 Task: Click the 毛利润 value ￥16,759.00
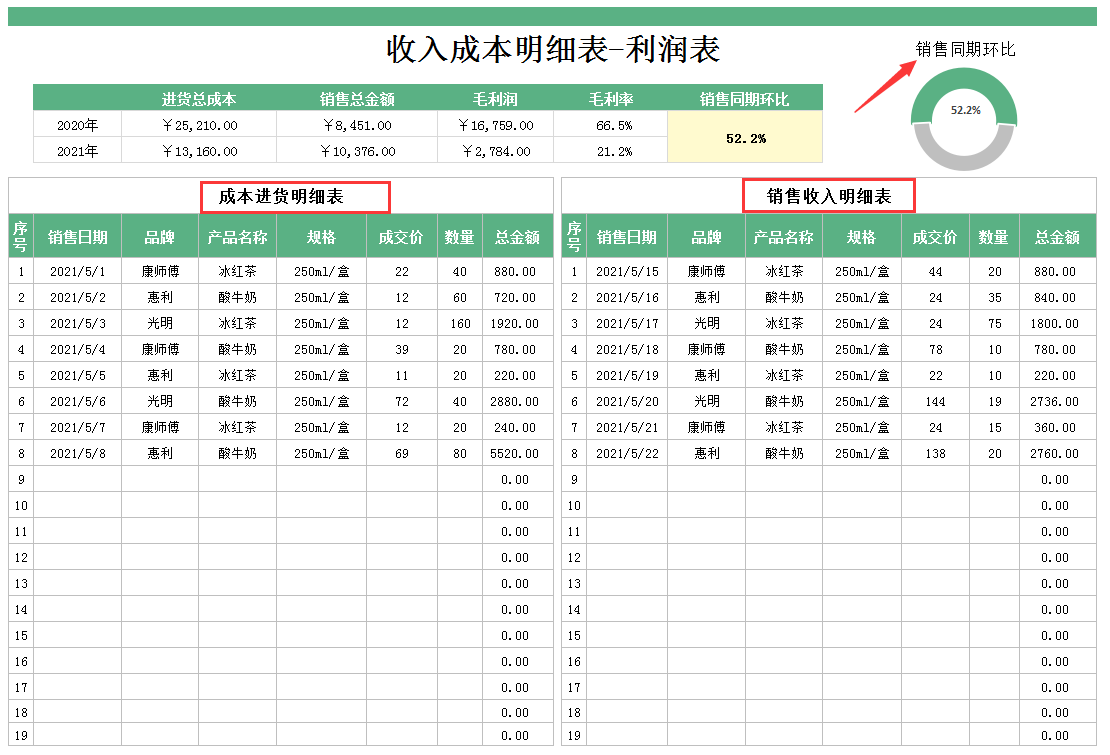pos(496,125)
